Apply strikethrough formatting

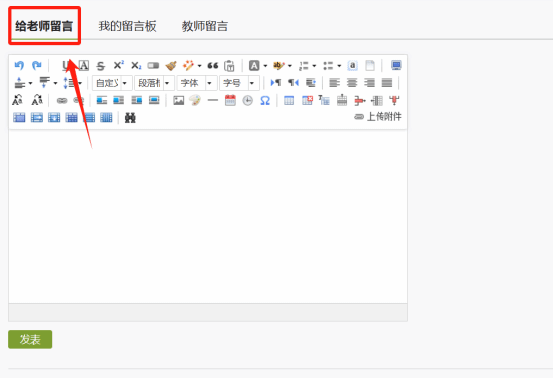(x=101, y=66)
